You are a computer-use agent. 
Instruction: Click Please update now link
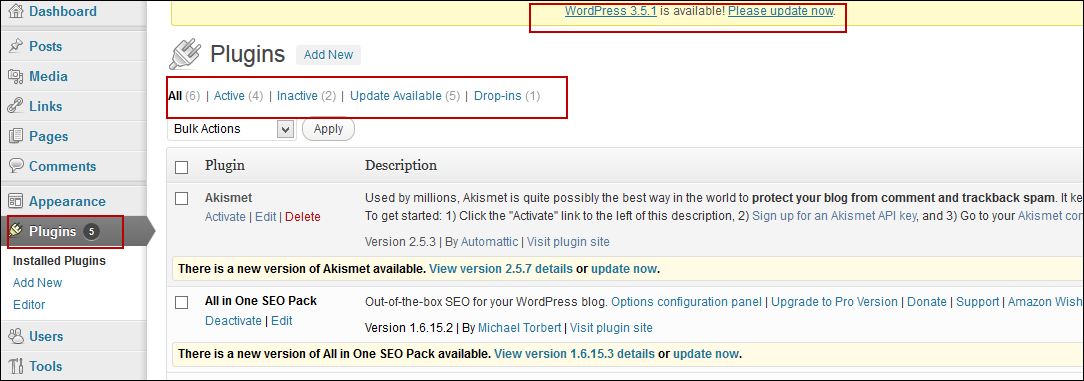click(x=781, y=11)
